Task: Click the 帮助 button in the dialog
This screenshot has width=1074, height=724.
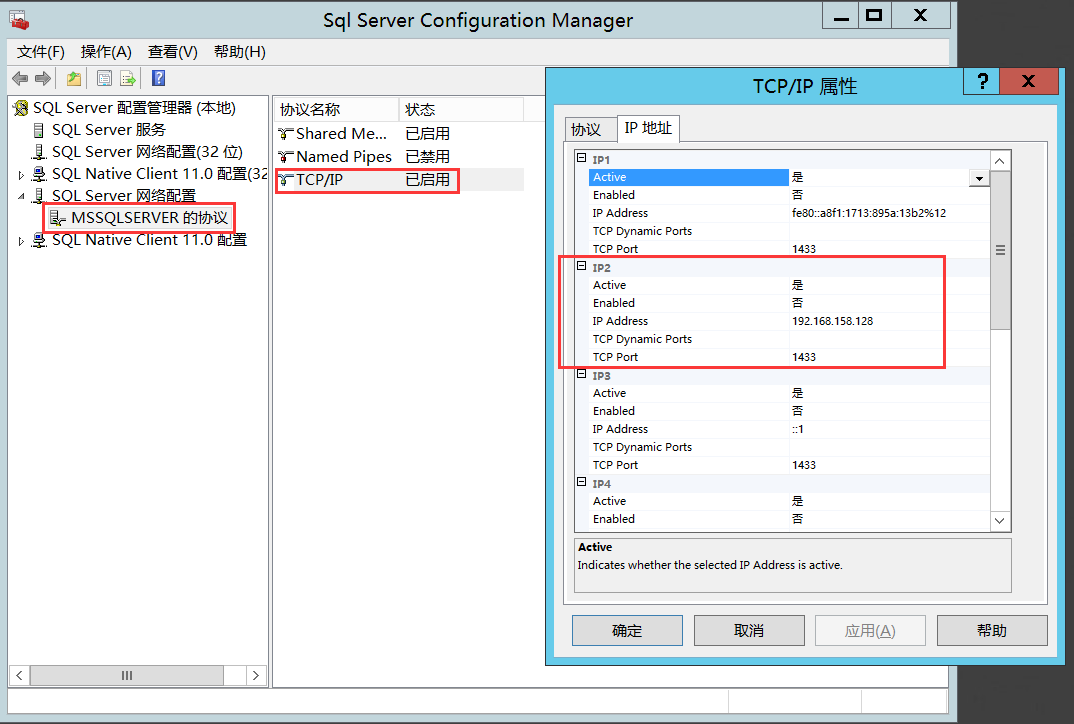Action: [x=992, y=630]
